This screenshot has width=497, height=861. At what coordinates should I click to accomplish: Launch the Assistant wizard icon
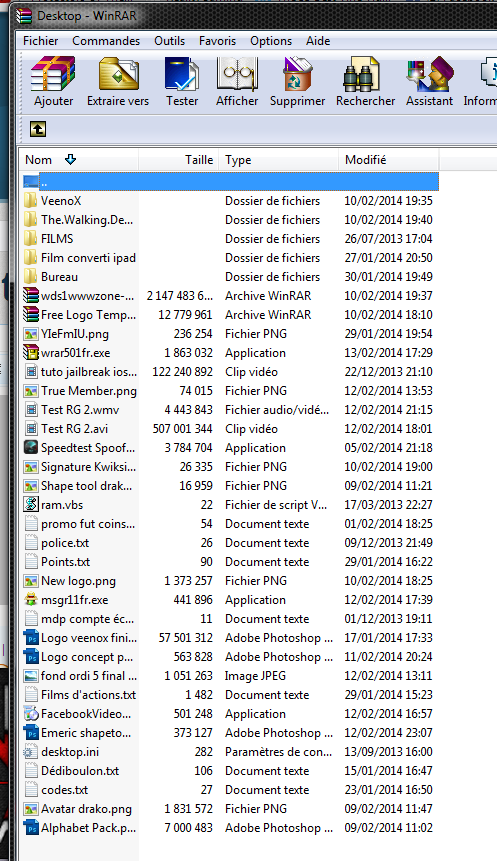coord(430,74)
